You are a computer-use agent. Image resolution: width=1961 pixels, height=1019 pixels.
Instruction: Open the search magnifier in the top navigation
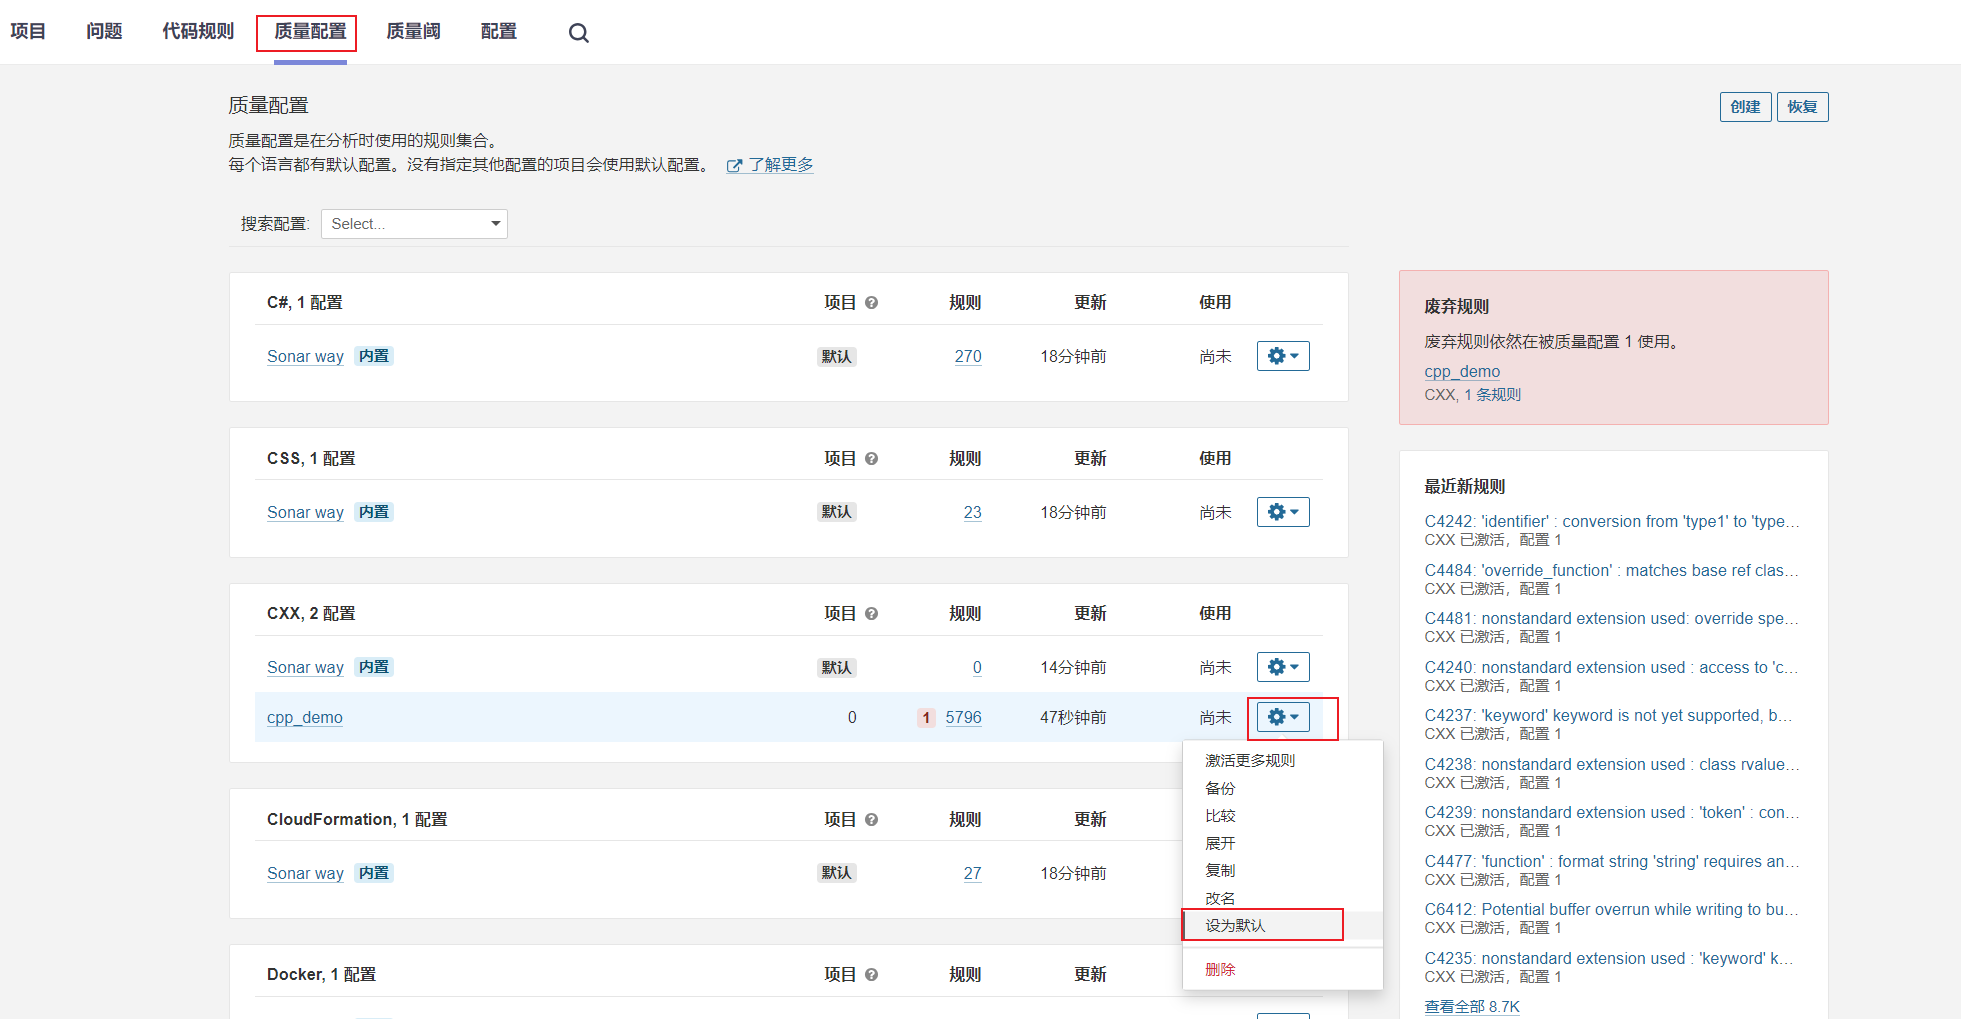coord(578,32)
